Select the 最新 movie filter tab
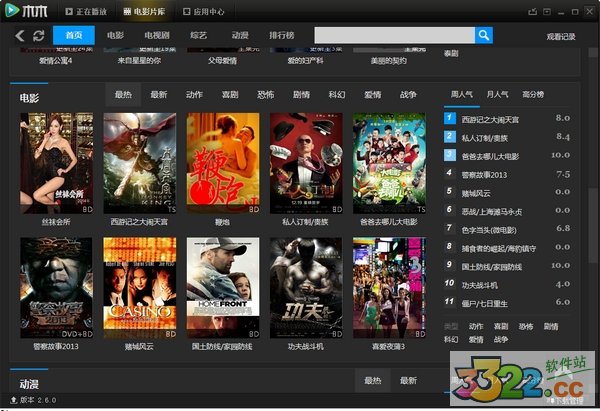This screenshot has height=411, width=600. [x=158, y=95]
